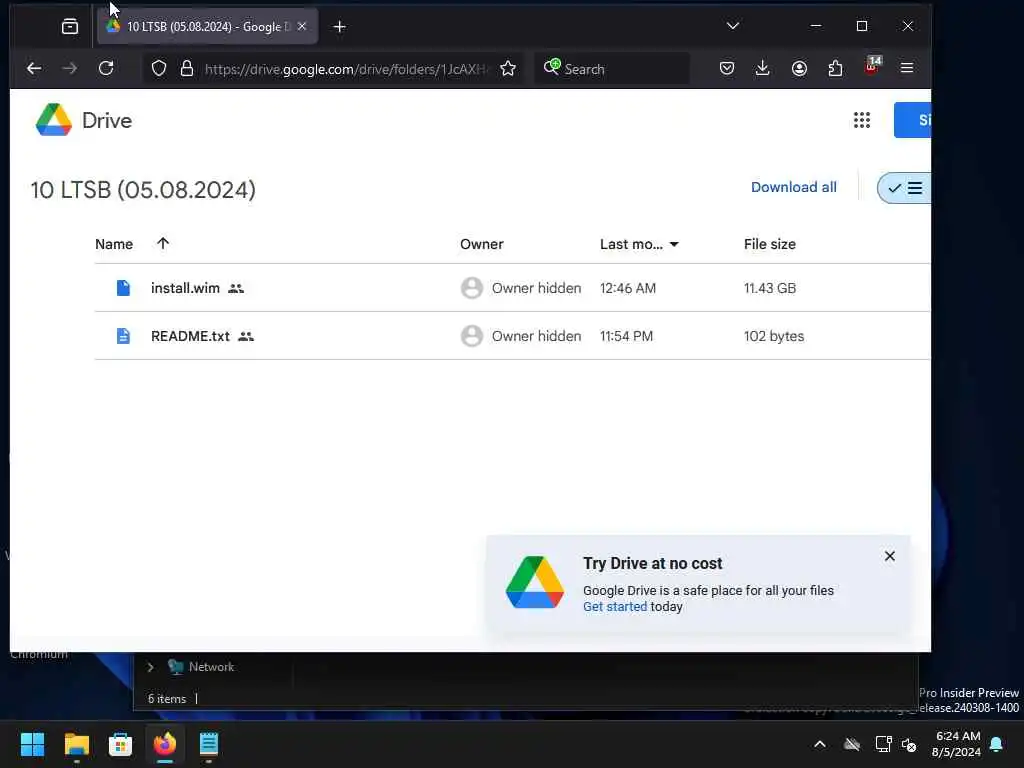1024x768 pixels.
Task: Open clock and date flyout
Action: 956,744
